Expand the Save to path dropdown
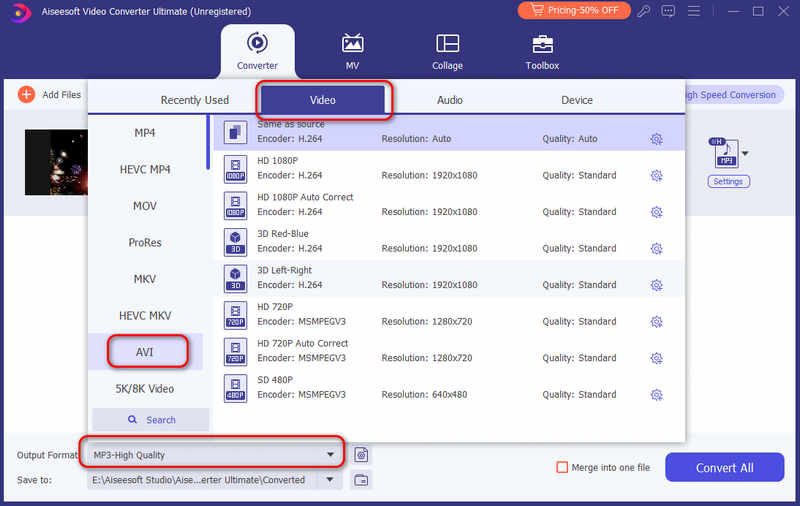The image size is (800, 506). pyautogui.click(x=330, y=480)
